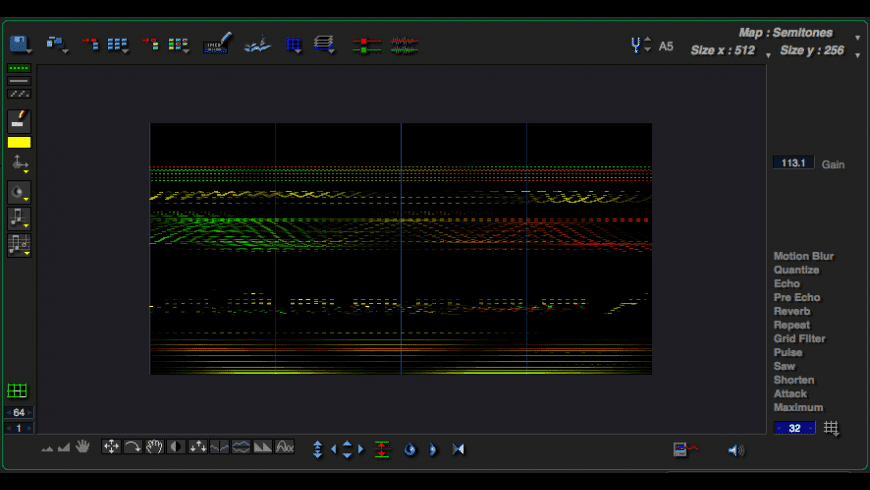Image resolution: width=870 pixels, height=490 pixels.
Task: Click the yellow color swatch
Action: point(19,142)
